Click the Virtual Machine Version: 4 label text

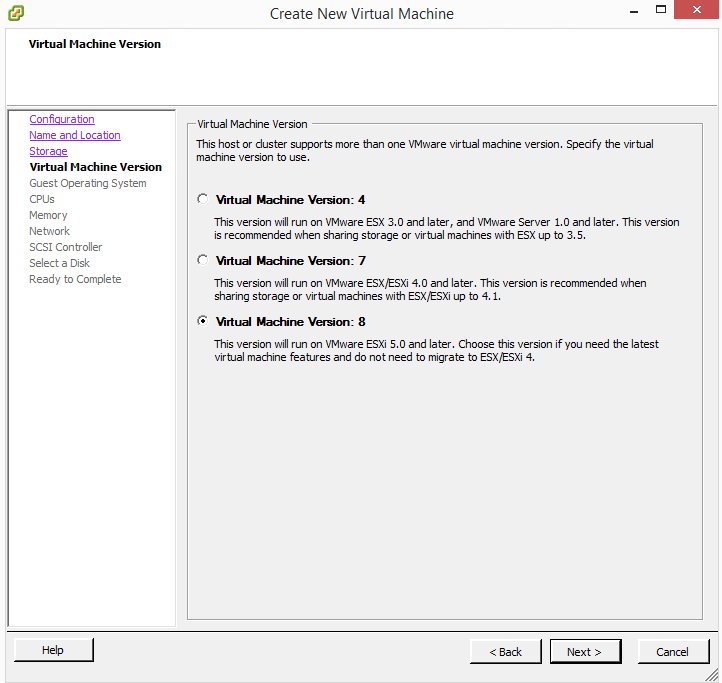[x=291, y=200]
